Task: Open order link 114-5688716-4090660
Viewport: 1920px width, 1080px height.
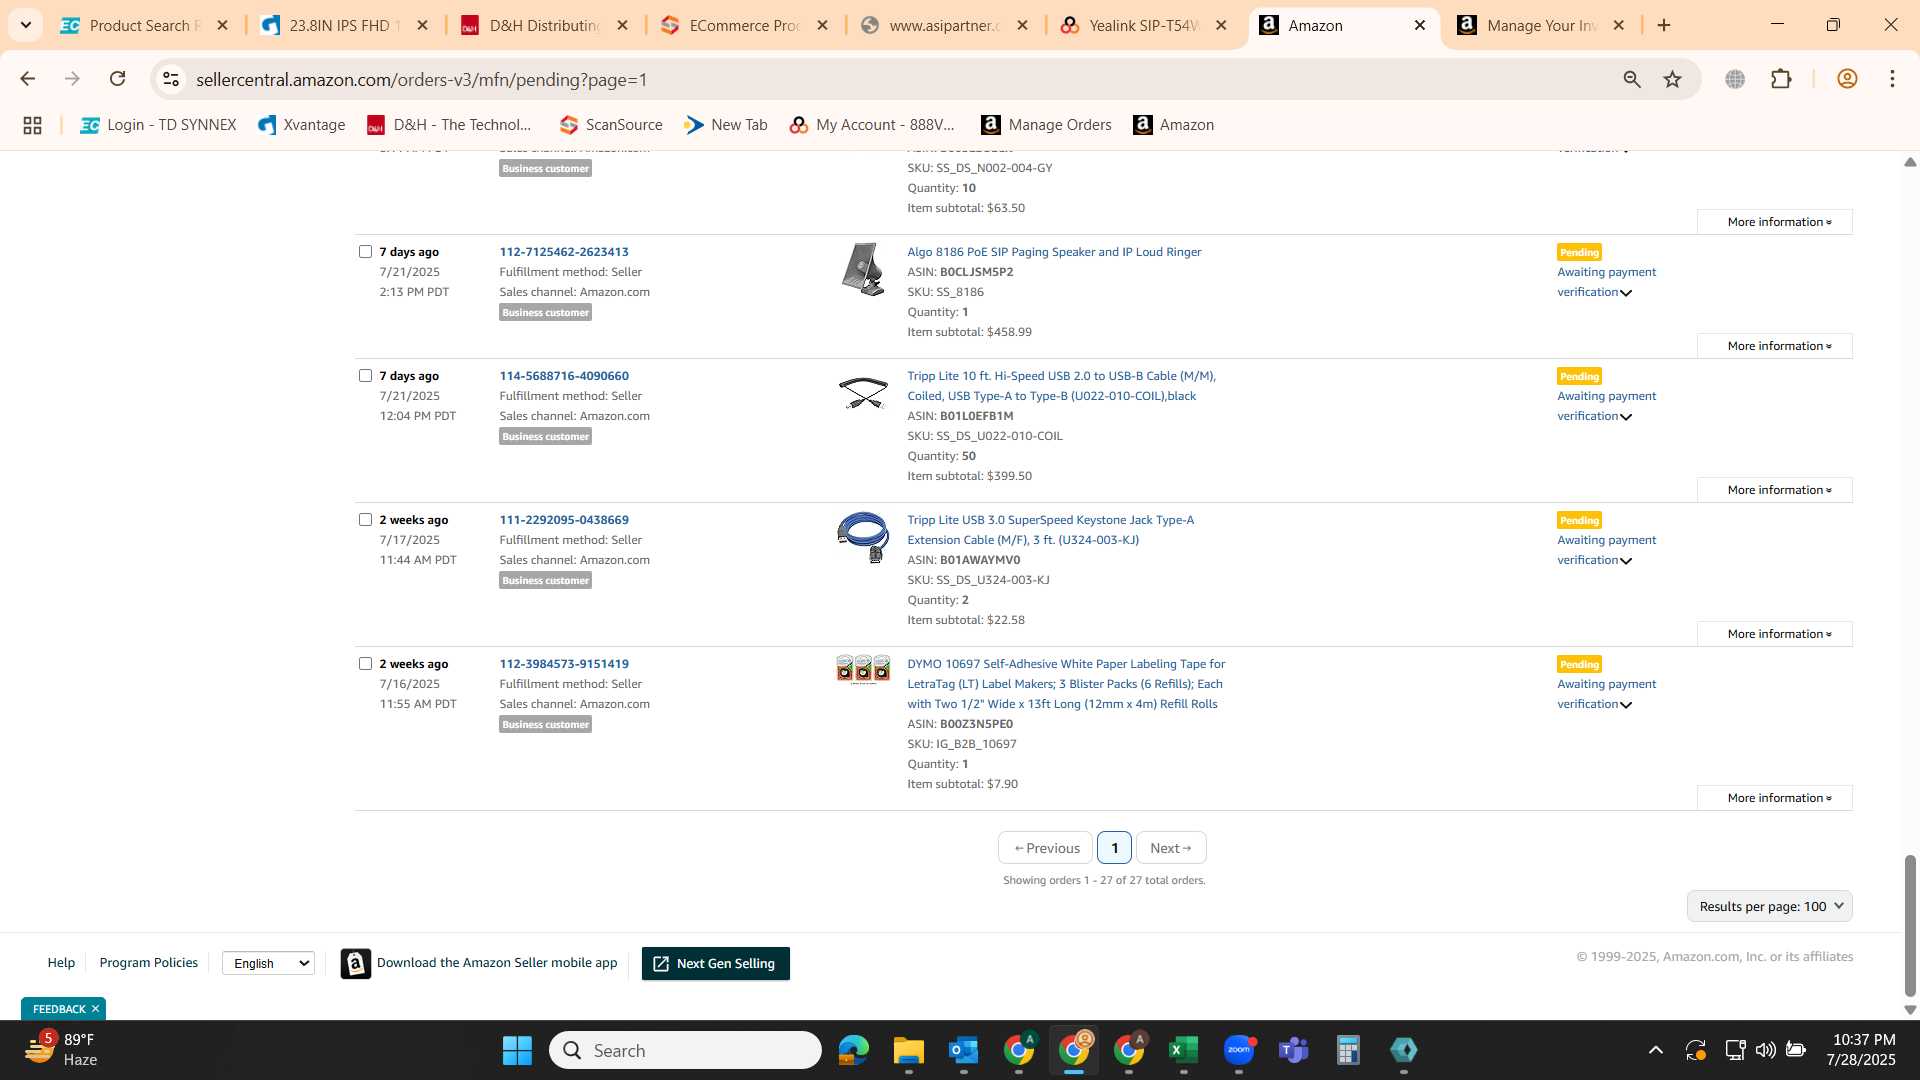Action: click(564, 376)
